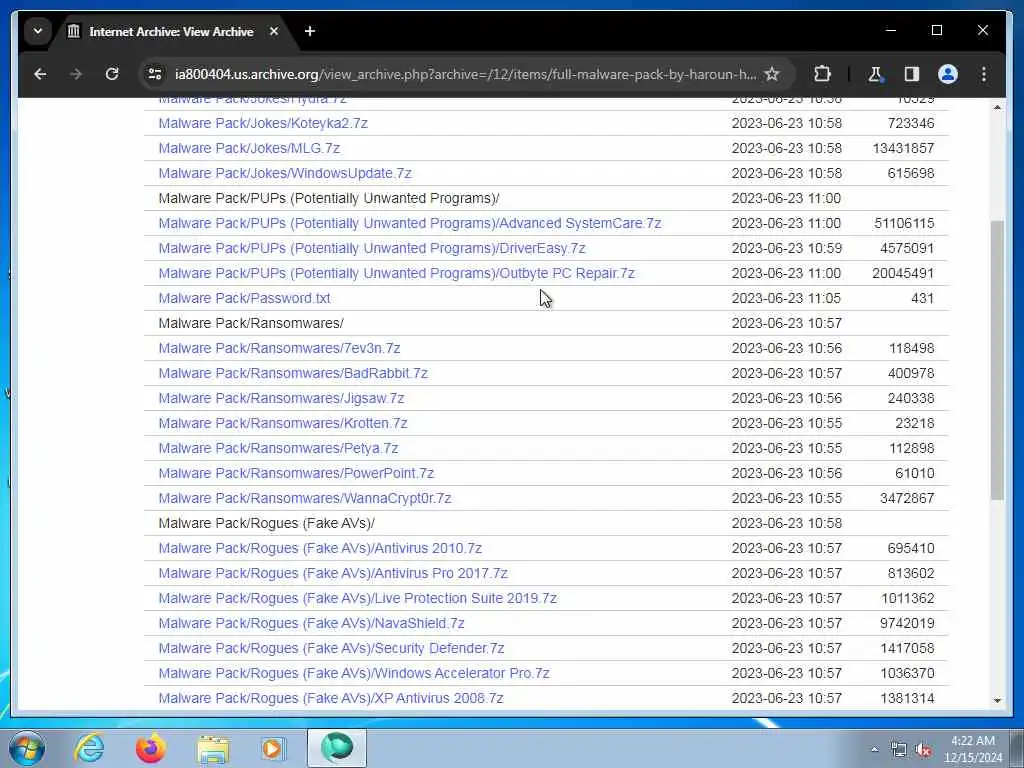Open Antivirus Pro 2017.7z link
The image size is (1024, 768).
click(333, 573)
